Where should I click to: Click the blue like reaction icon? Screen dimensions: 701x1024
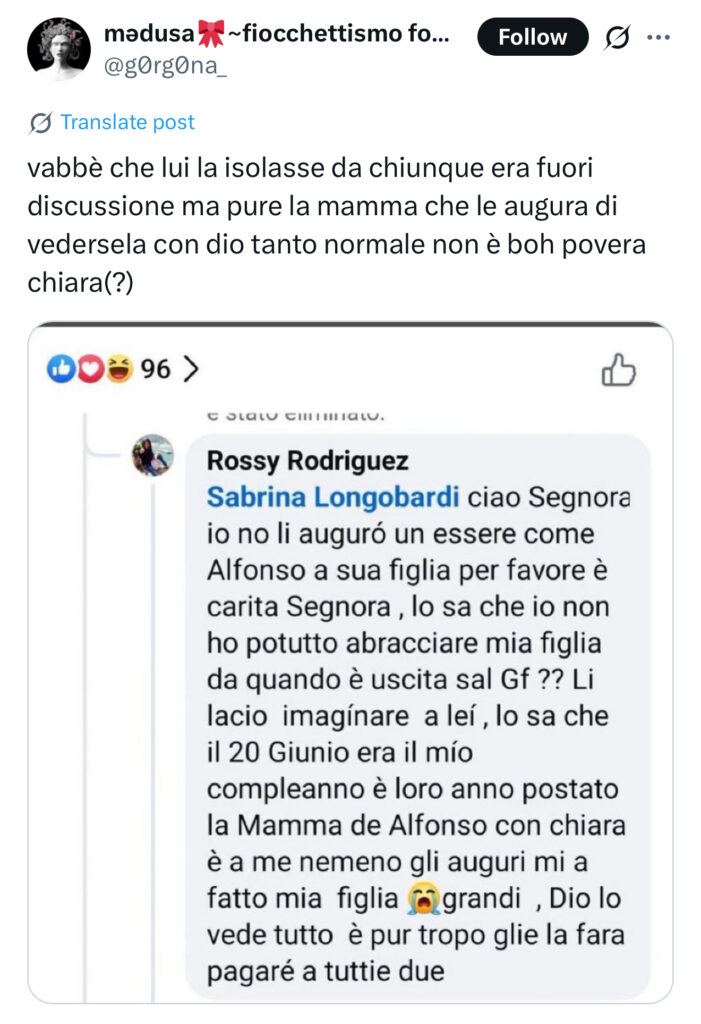pos(61,370)
